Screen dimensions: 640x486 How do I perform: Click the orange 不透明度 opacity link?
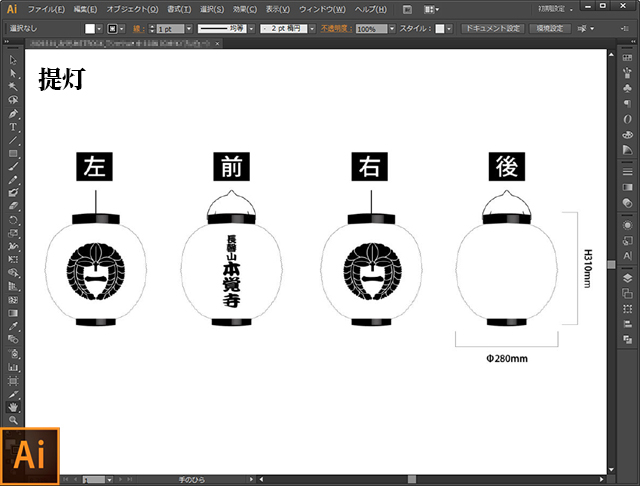(336, 29)
